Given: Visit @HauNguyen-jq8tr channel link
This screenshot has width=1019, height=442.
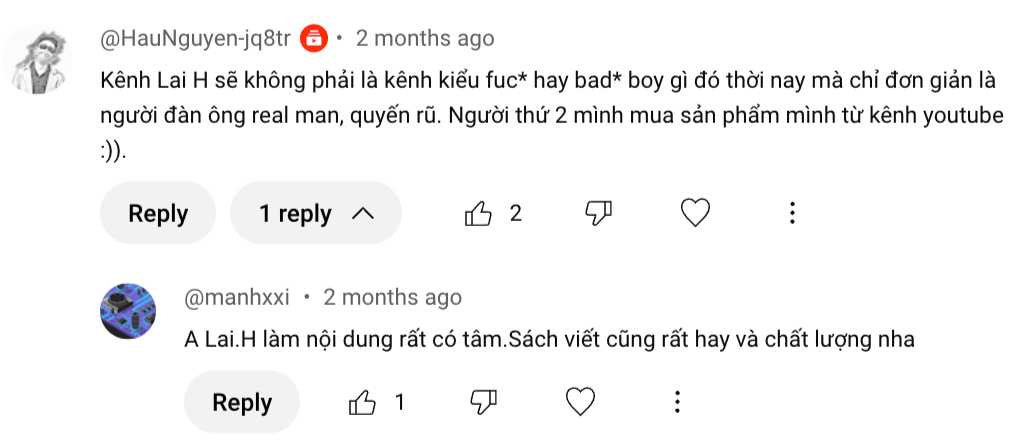Looking at the screenshot, I should pos(196,39).
